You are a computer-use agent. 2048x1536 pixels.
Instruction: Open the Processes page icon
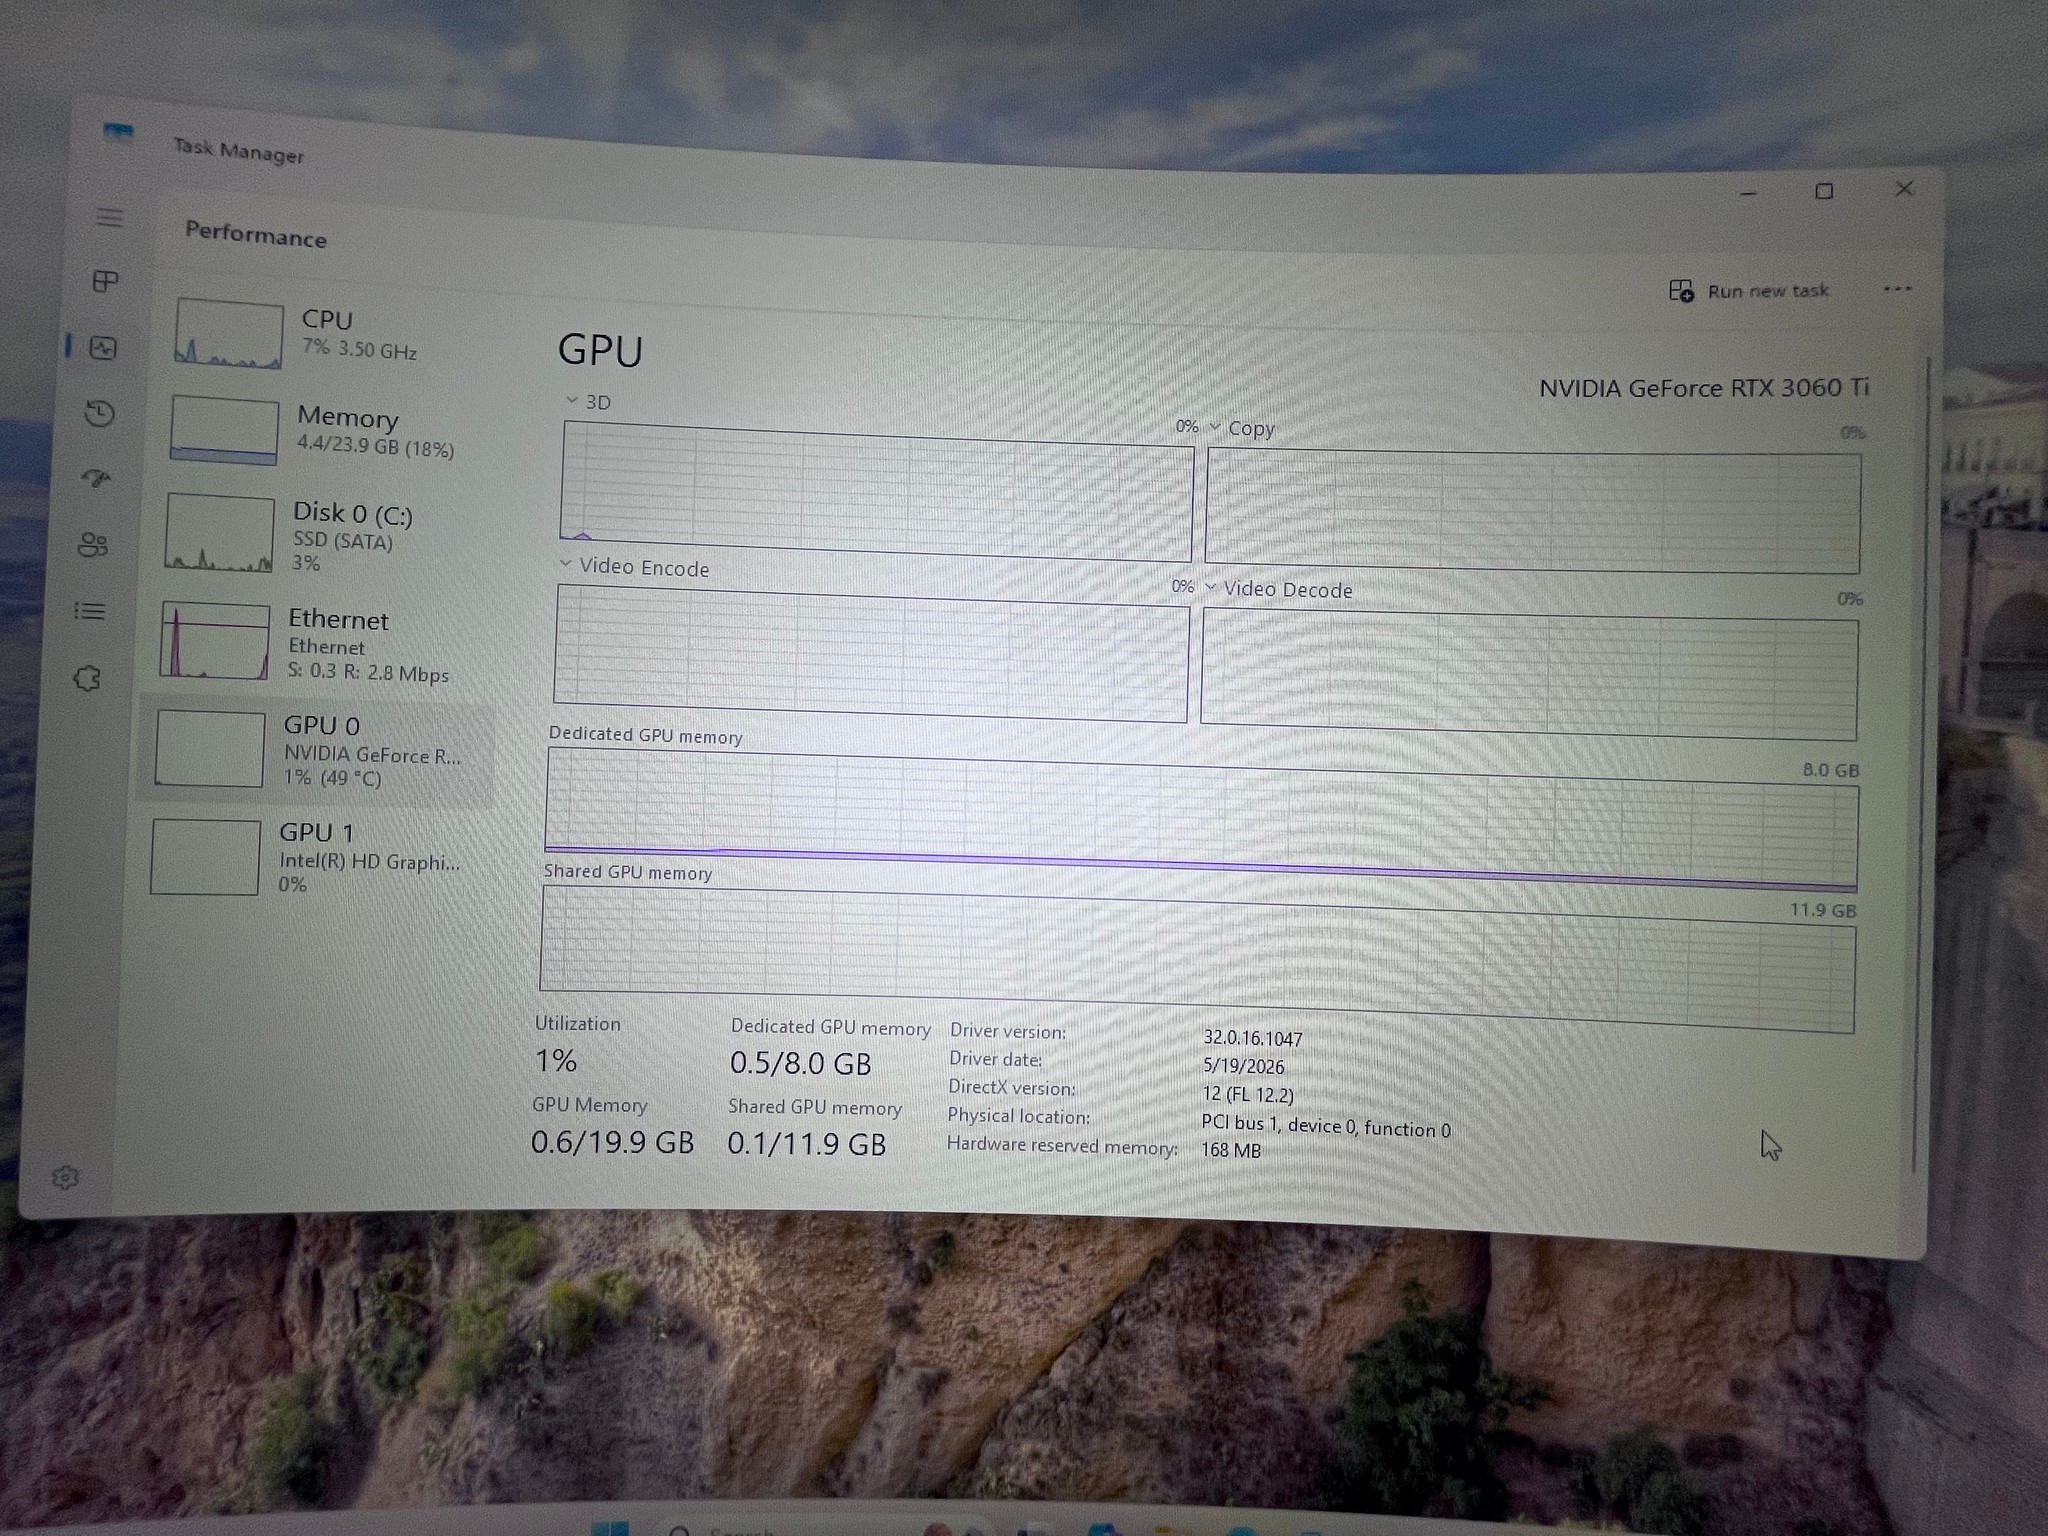pyautogui.click(x=106, y=281)
